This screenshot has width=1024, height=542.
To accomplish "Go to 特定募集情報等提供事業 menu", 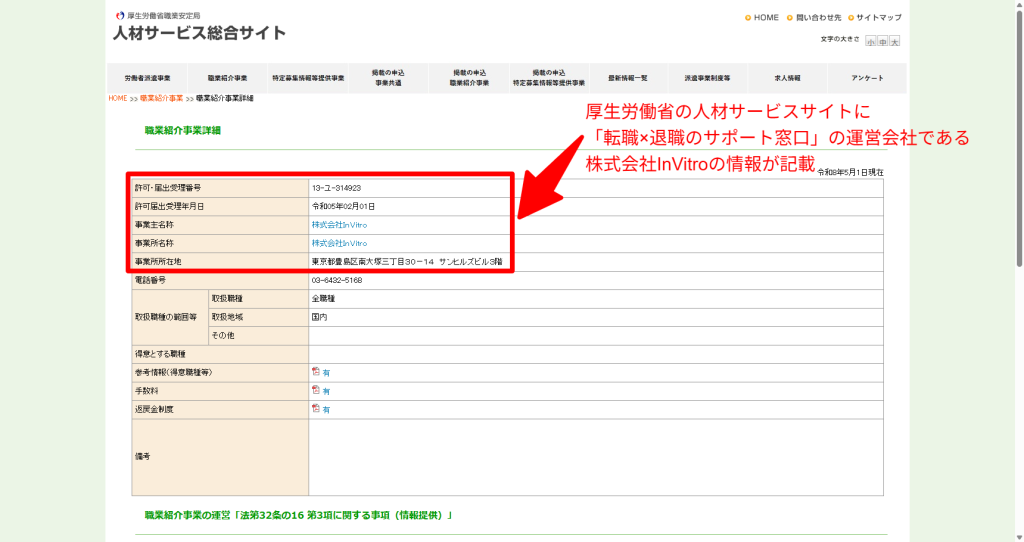I will [308, 78].
